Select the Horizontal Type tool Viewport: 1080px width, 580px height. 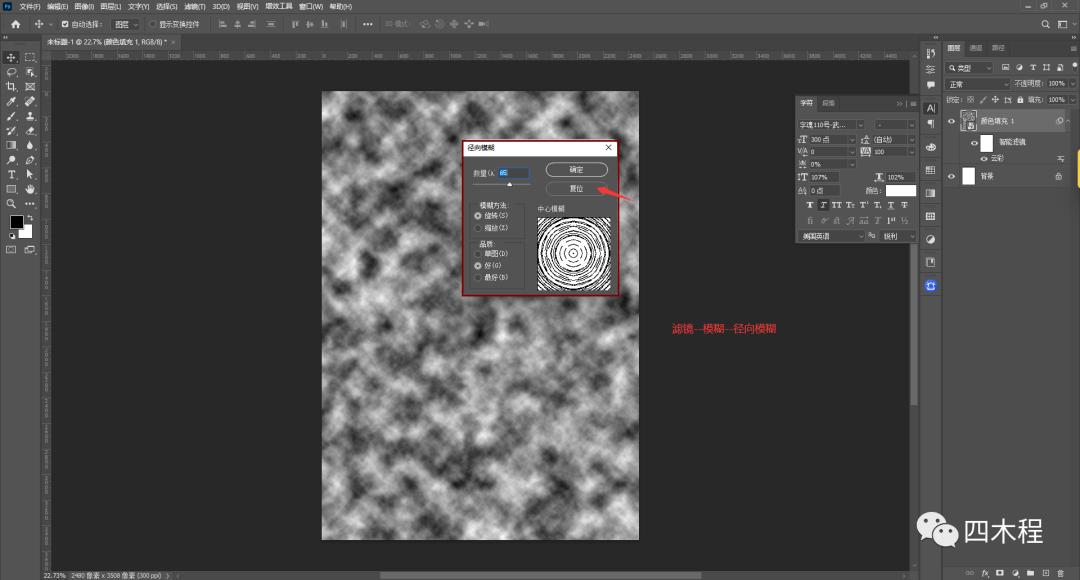(x=11, y=174)
